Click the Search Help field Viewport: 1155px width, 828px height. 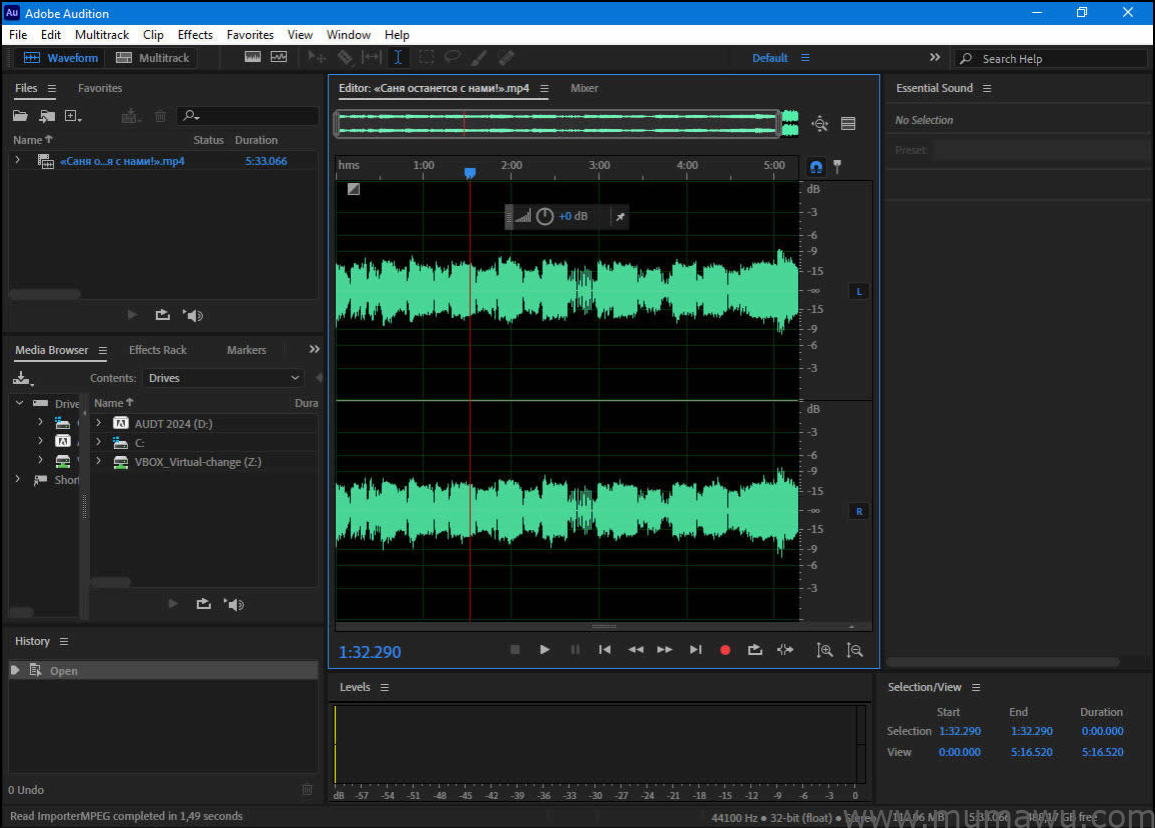click(1050, 58)
